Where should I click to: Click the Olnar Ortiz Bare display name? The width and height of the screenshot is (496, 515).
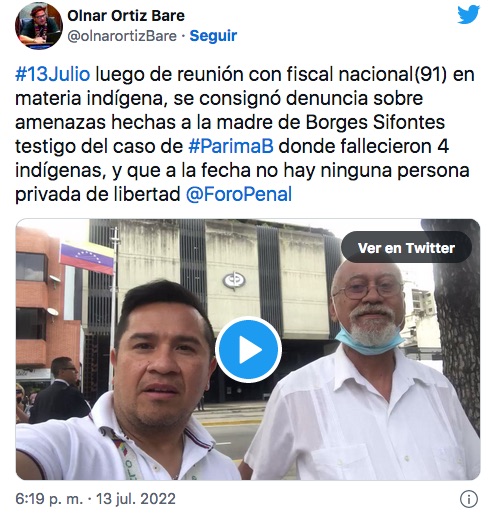126,16
